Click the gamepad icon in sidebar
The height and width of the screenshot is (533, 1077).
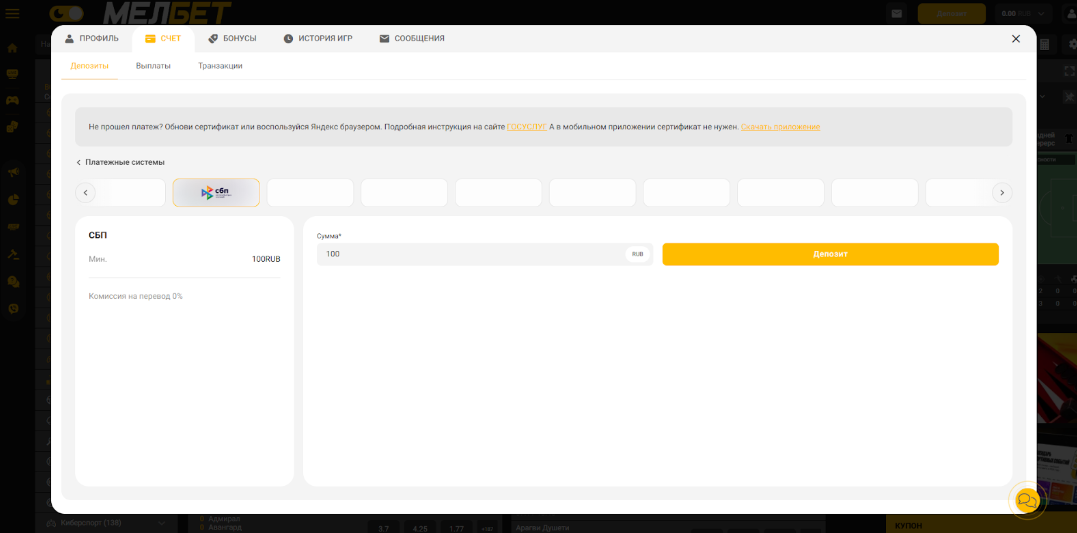point(13,100)
